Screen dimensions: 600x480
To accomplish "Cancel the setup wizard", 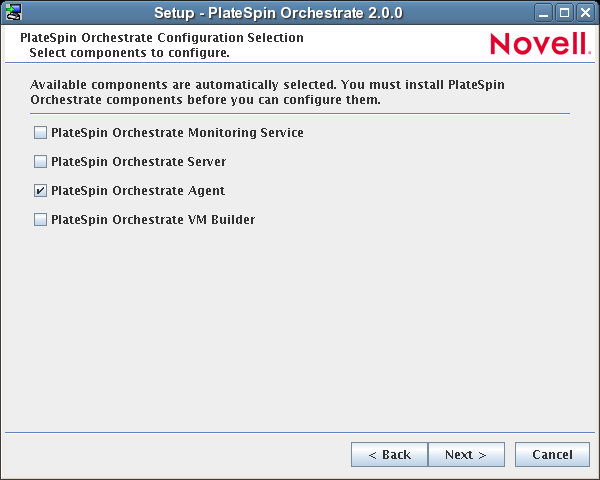I will [552, 454].
